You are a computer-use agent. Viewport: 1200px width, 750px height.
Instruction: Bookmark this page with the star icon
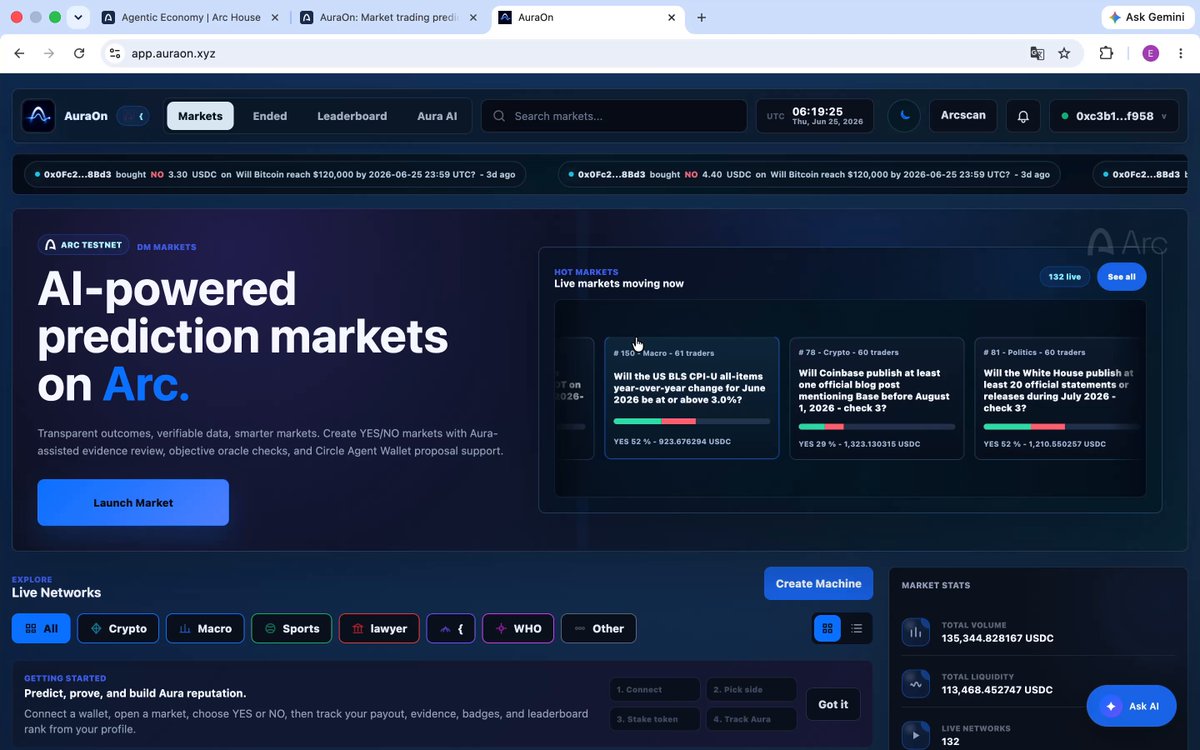click(x=1064, y=53)
